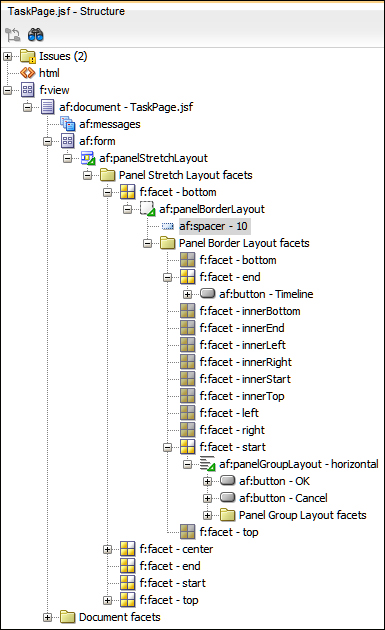
Task: Select the af:button - Timeline button icon
Action: pos(207,294)
